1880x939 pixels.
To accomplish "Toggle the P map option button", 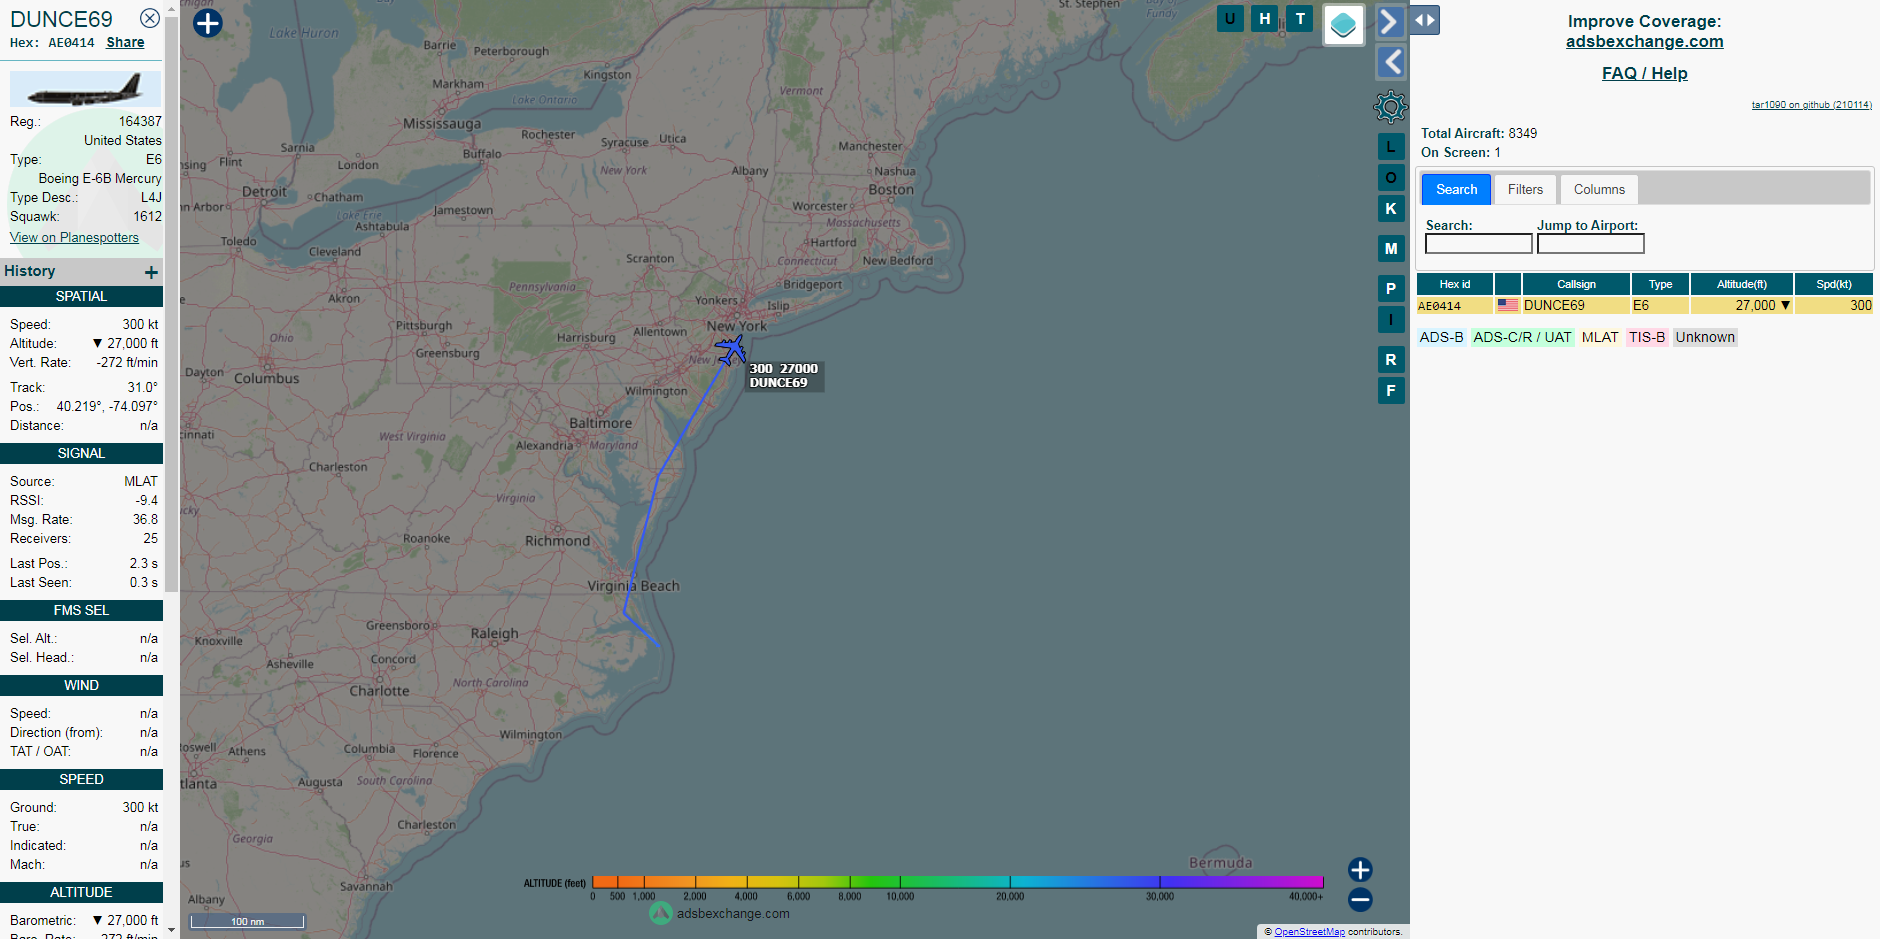I will point(1391,289).
